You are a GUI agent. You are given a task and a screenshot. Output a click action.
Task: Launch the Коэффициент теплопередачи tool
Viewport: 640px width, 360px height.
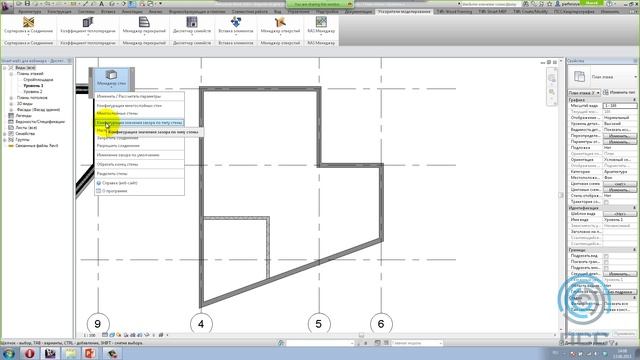(88, 27)
